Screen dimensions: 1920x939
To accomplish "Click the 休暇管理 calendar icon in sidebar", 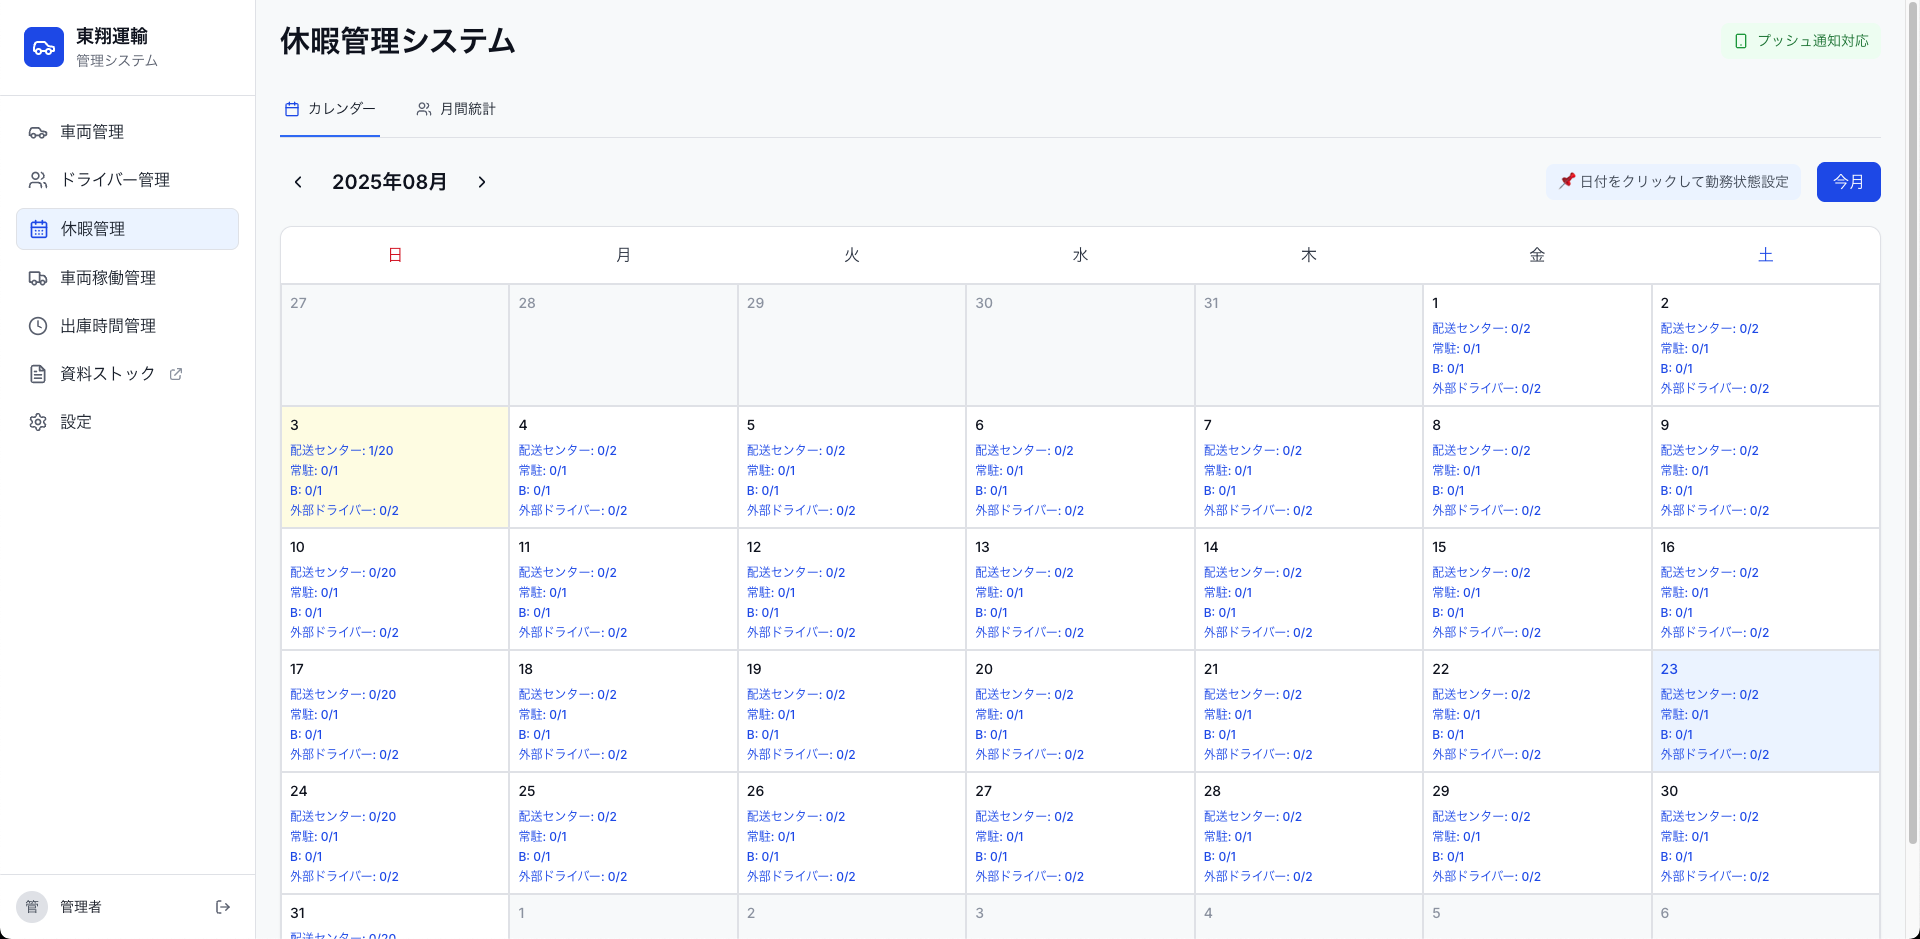I will pos(39,229).
